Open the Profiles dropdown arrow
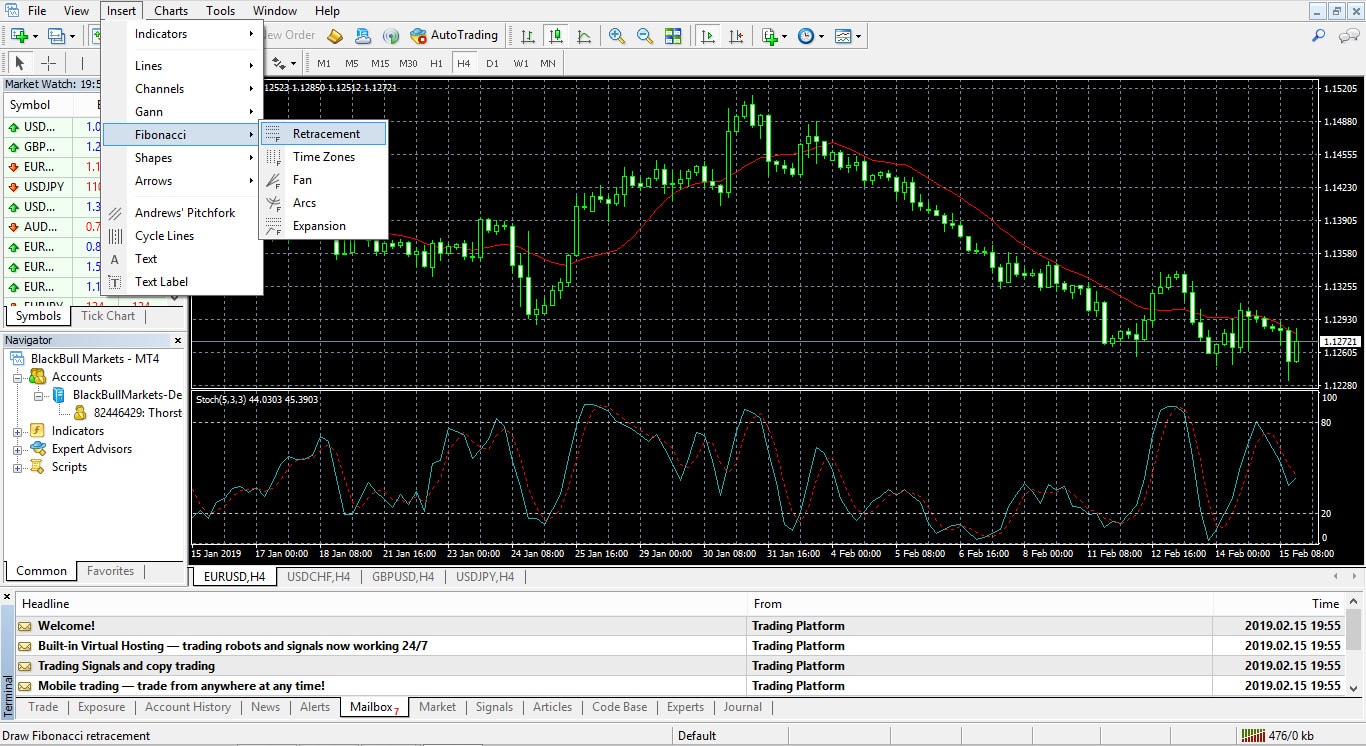This screenshot has height=746, width=1366. click(x=72, y=37)
